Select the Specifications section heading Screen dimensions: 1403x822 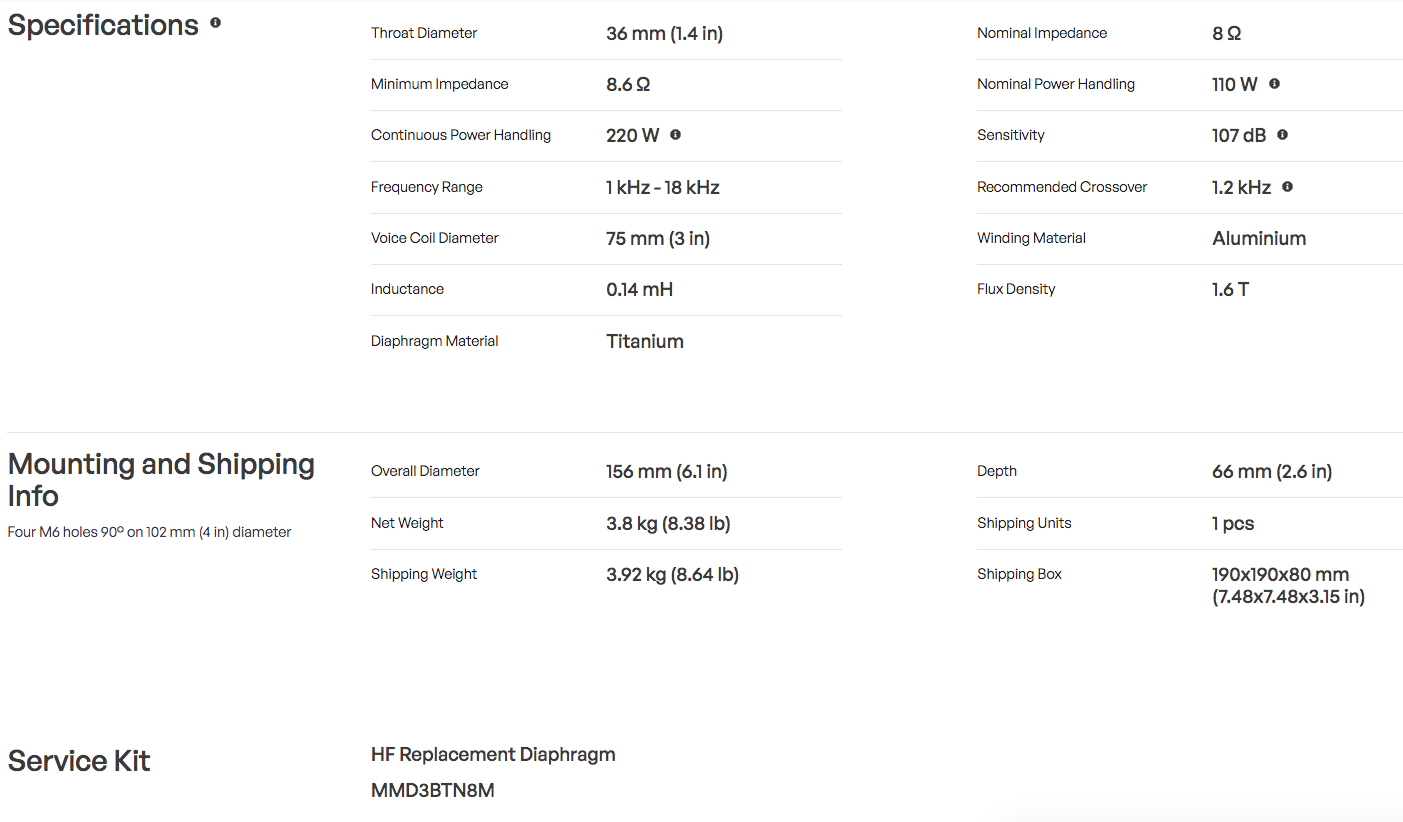pos(103,25)
